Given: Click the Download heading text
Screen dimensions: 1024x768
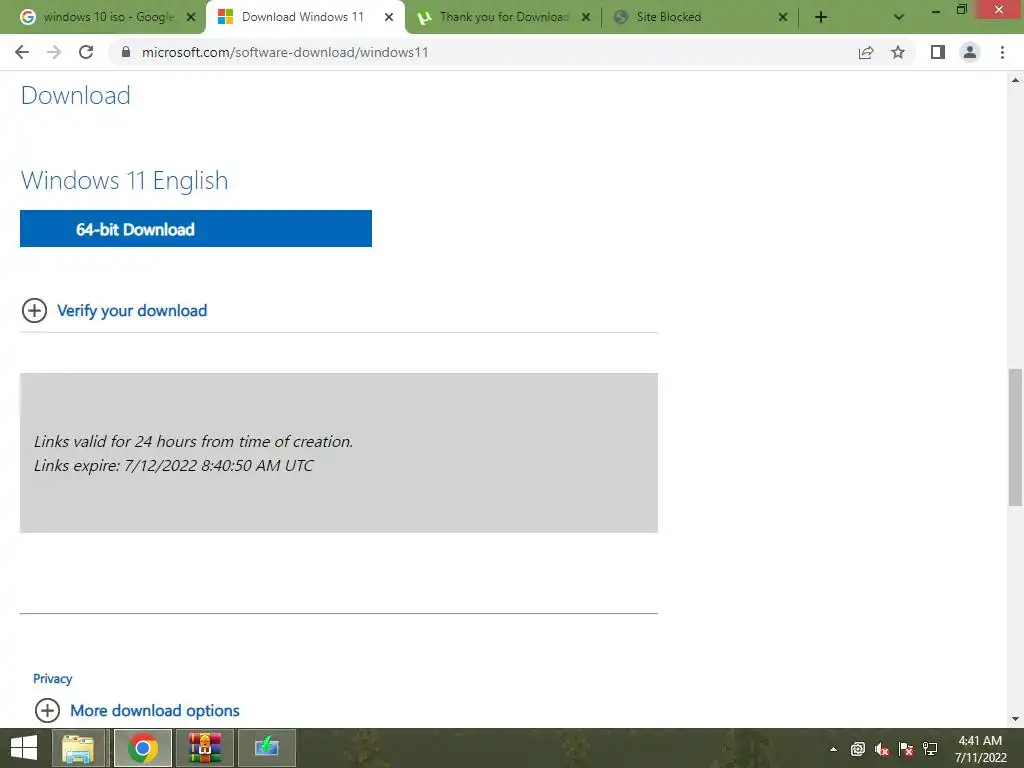Looking at the screenshot, I should (76, 95).
